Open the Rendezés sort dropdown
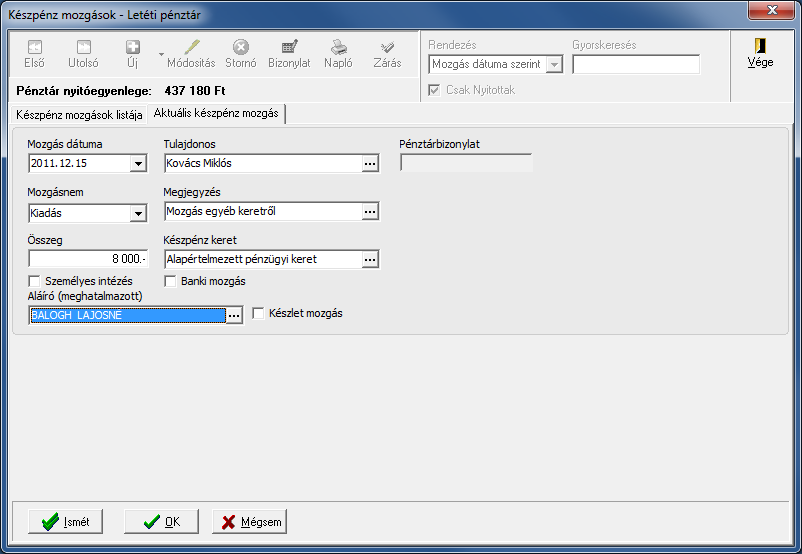The image size is (802, 554). pyautogui.click(x=554, y=64)
